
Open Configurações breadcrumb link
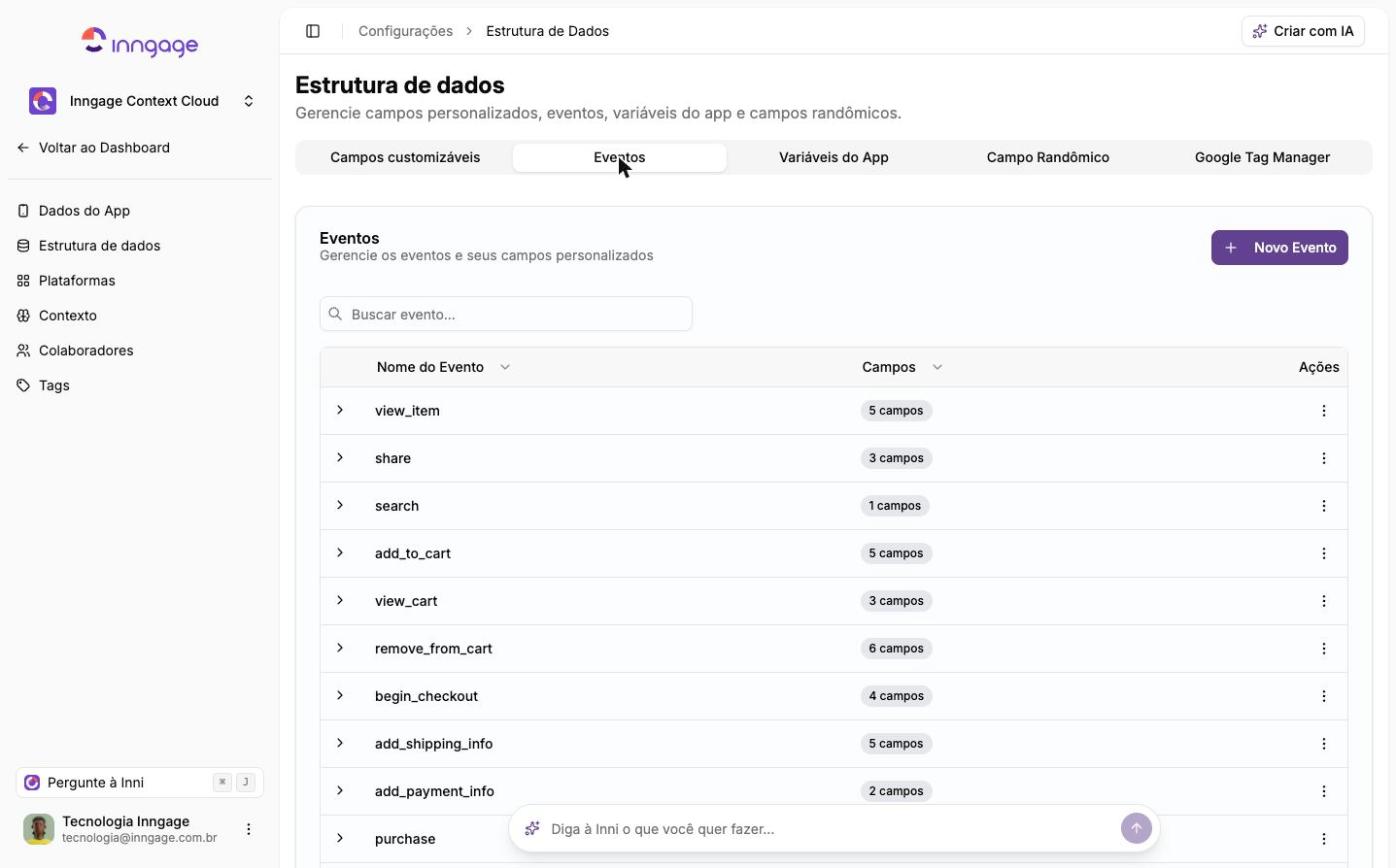pyautogui.click(x=405, y=31)
